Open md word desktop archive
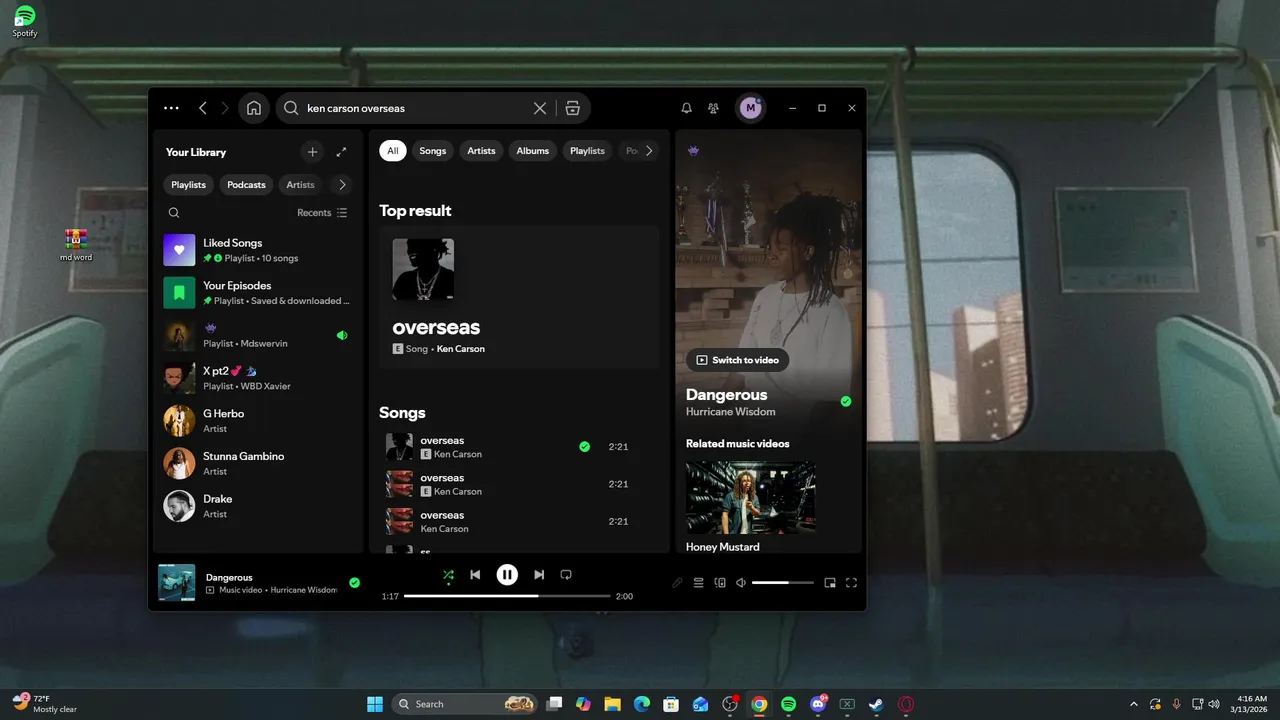The height and width of the screenshot is (720, 1280). [x=76, y=245]
